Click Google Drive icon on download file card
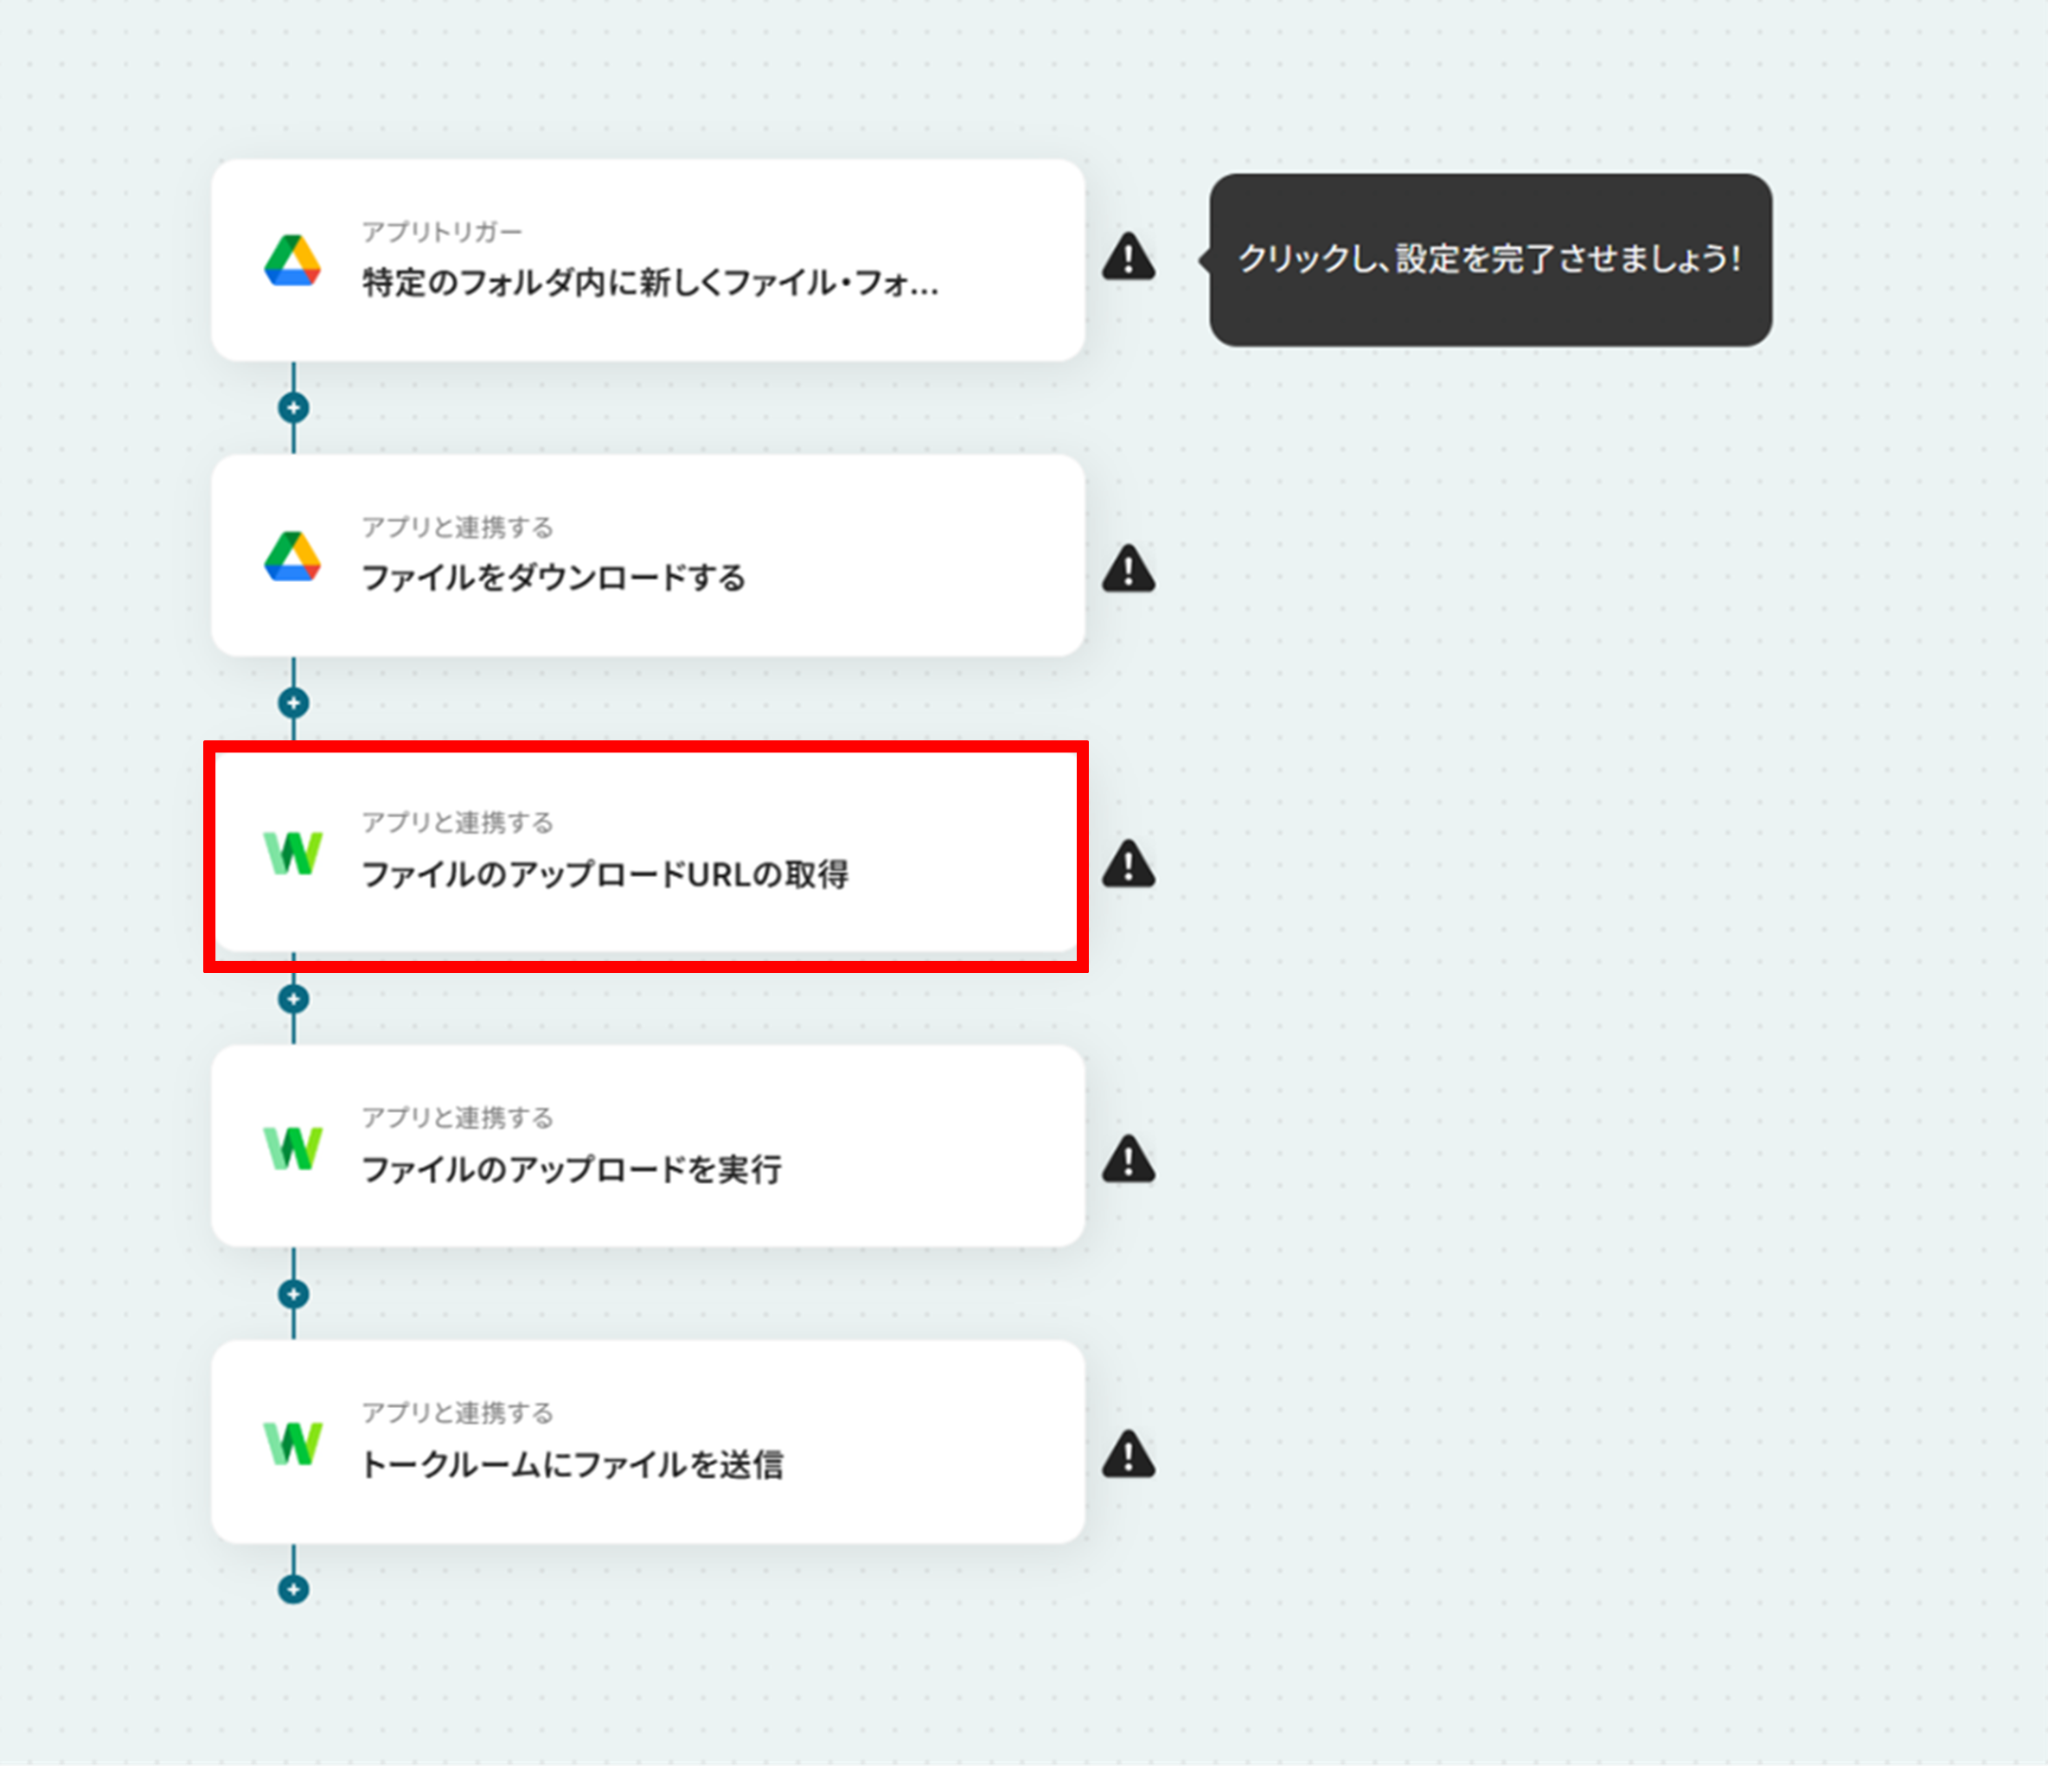Viewport: 2048px width, 1766px height. 292,556
